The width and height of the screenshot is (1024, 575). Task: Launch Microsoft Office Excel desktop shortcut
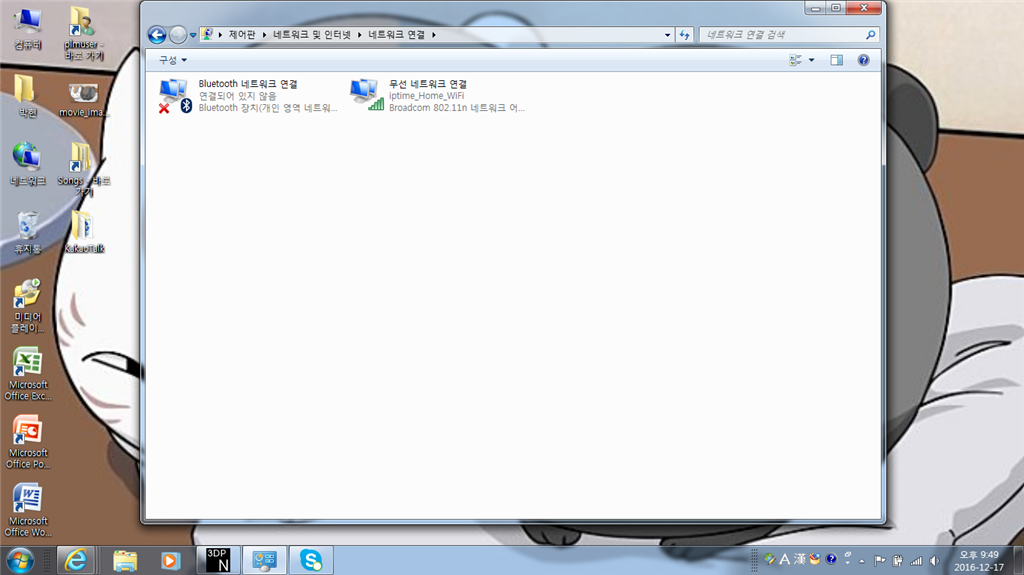tap(27, 374)
